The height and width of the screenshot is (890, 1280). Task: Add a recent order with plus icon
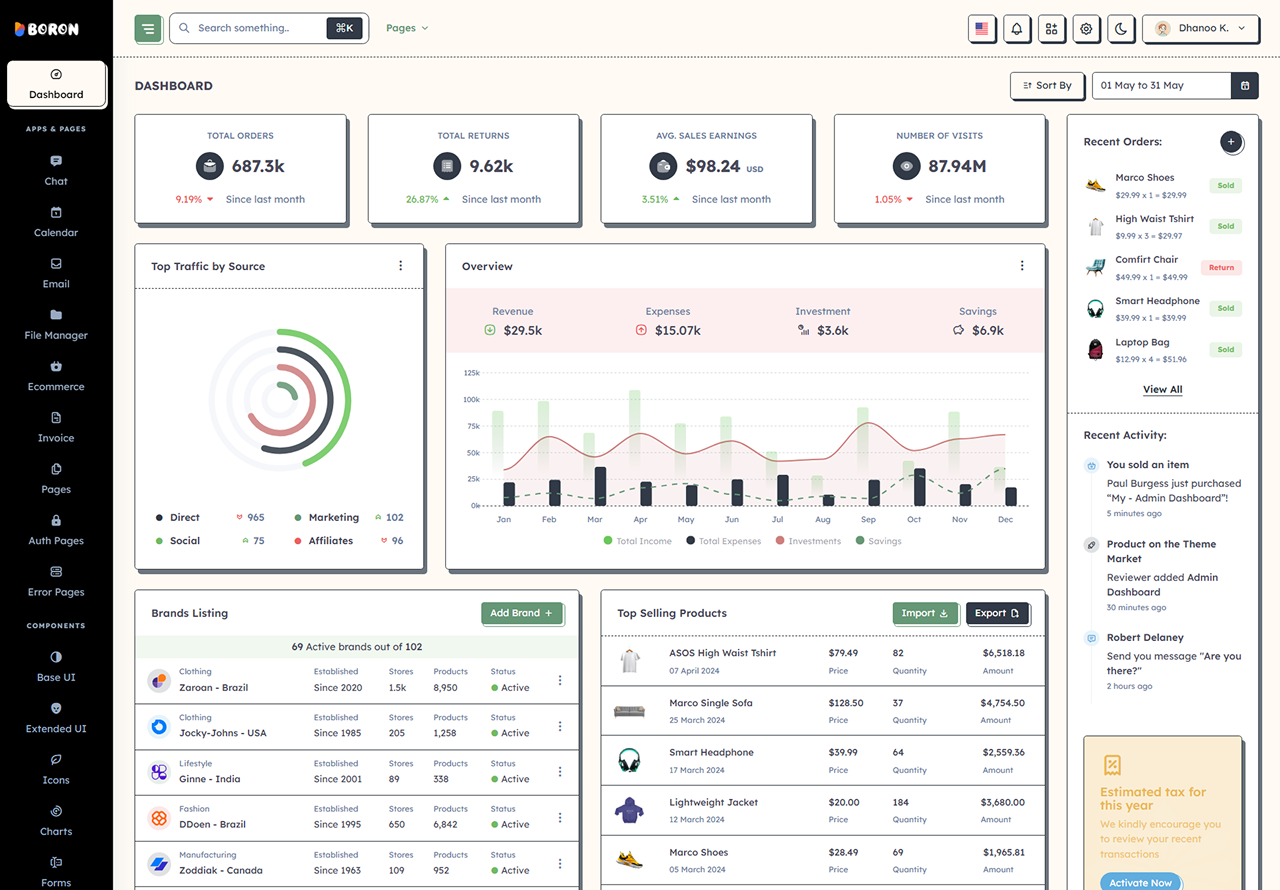[1231, 142]
